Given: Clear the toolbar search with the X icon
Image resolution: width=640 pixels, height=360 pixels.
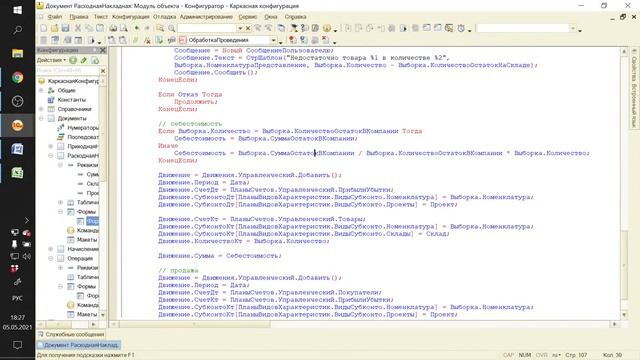Looking at the screenshot, I should coord(248,28).
